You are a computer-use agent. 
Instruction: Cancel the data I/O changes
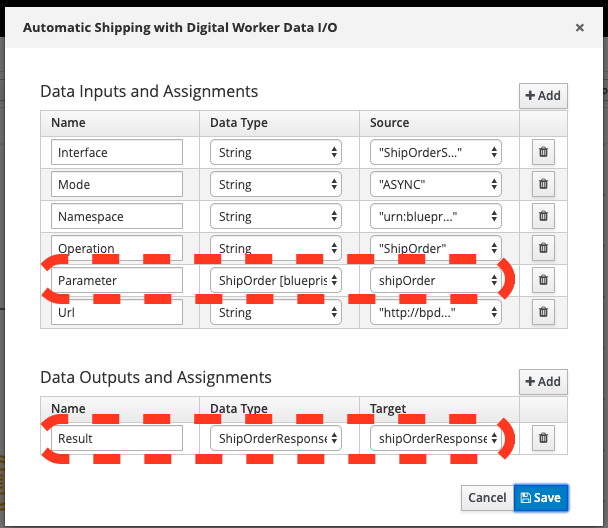click(x=487, y=497)
